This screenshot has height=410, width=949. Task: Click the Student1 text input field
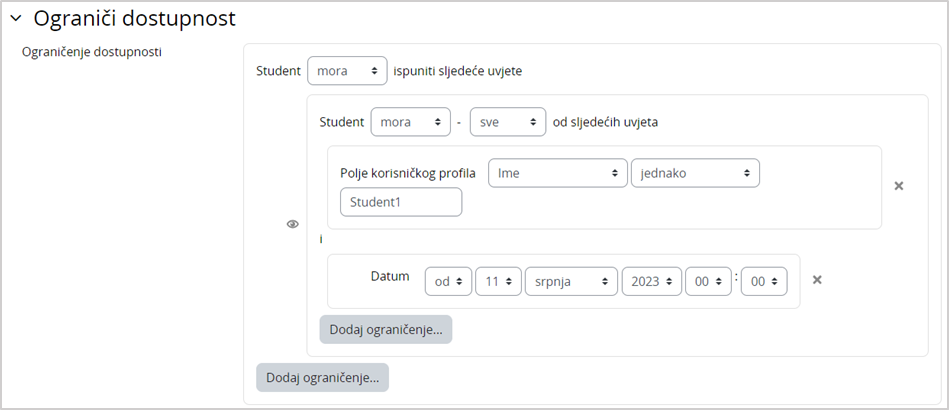[401, 202]
